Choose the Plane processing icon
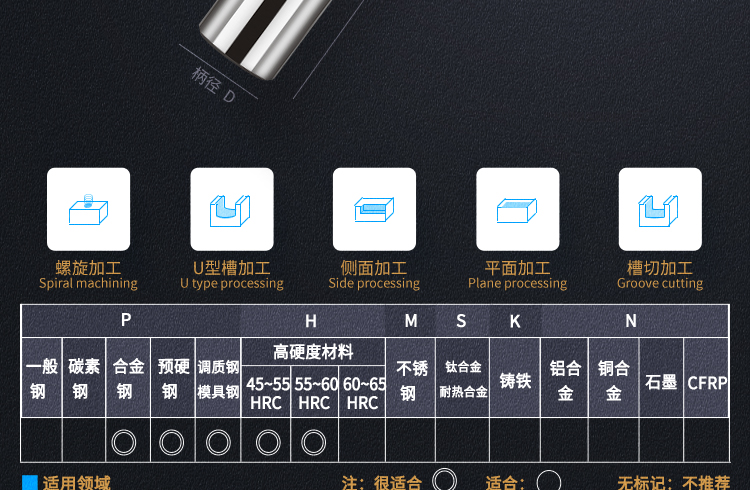This screenshot has height=490, width=750. pos(518,209)
